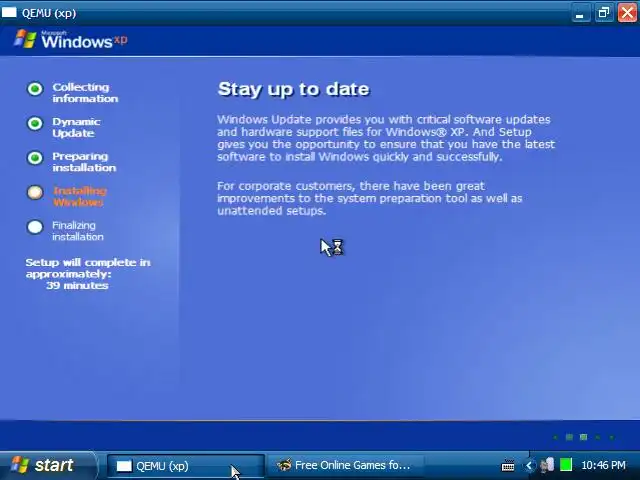Restore down the QEMU window
The image size is (640, 480).
604,13
